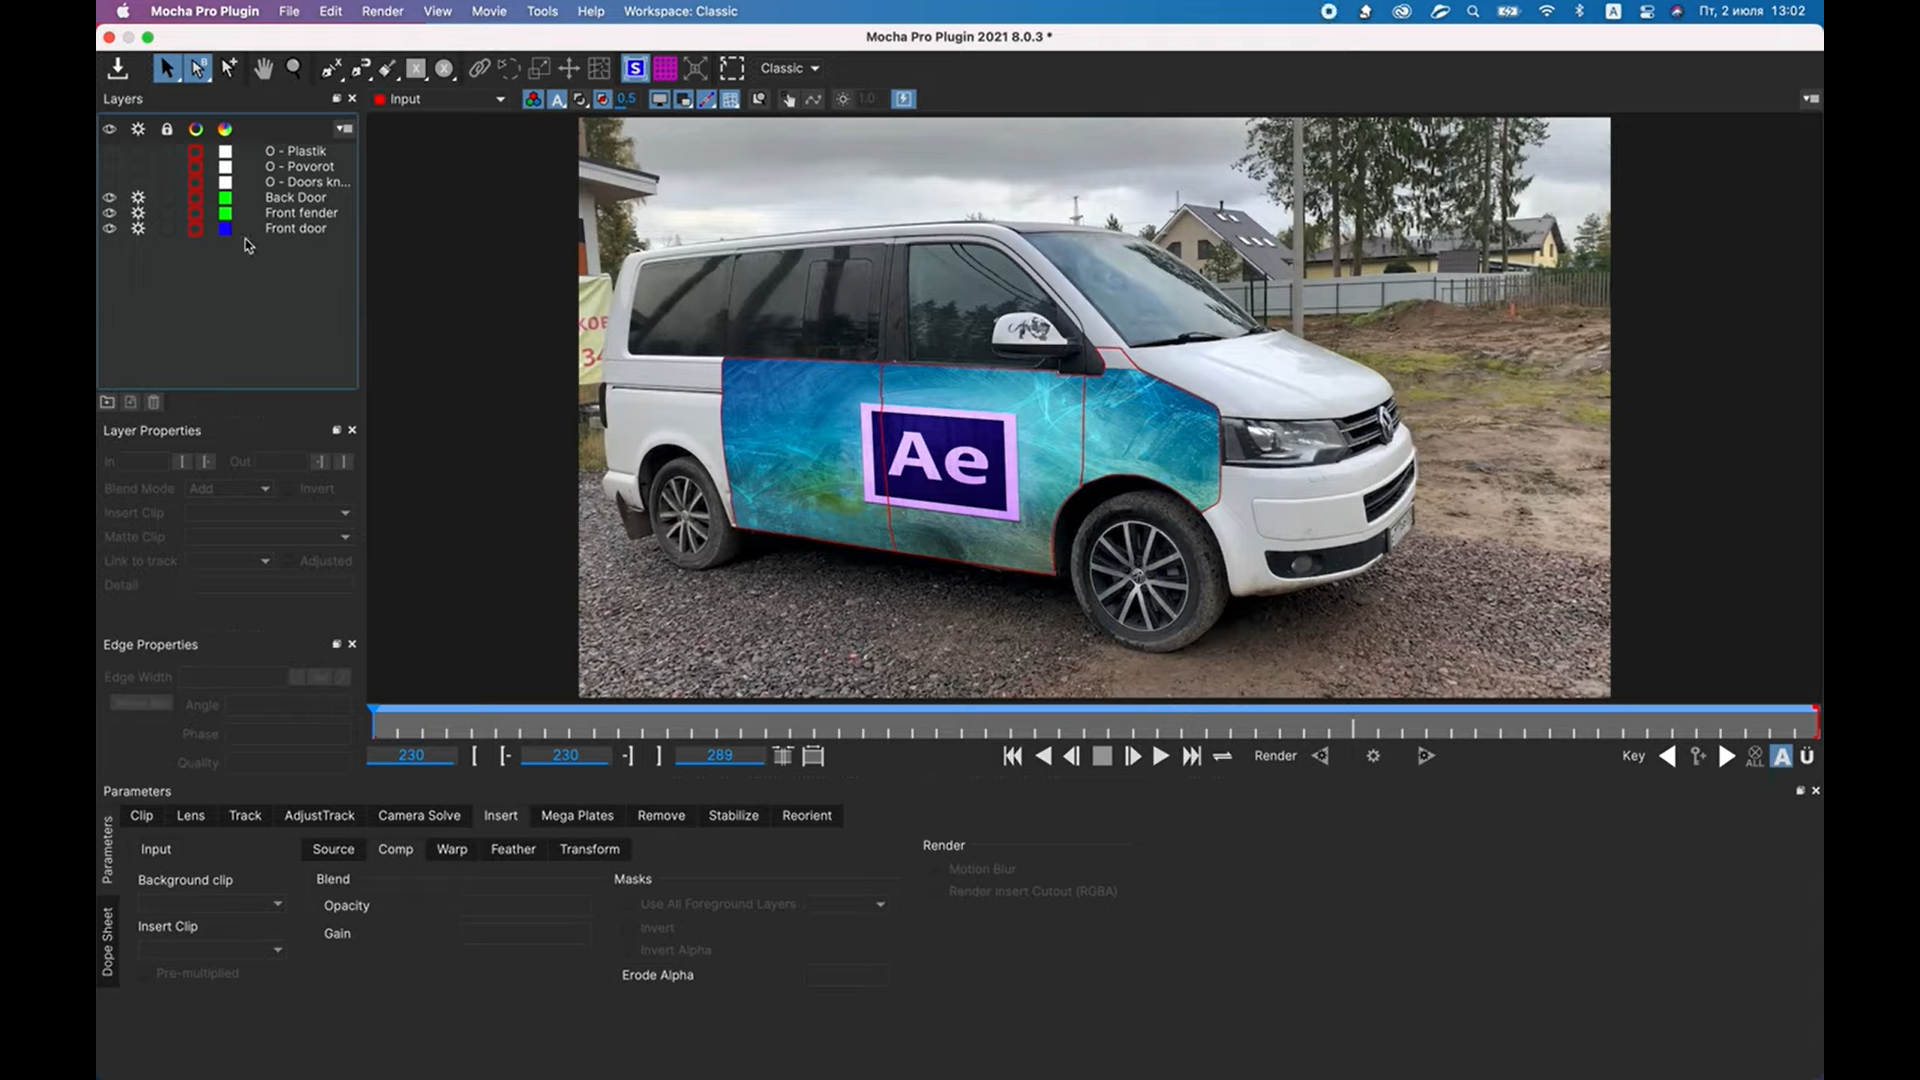
Task: Open the Blend Mode Add dropdown
Action: pos(229,489)
